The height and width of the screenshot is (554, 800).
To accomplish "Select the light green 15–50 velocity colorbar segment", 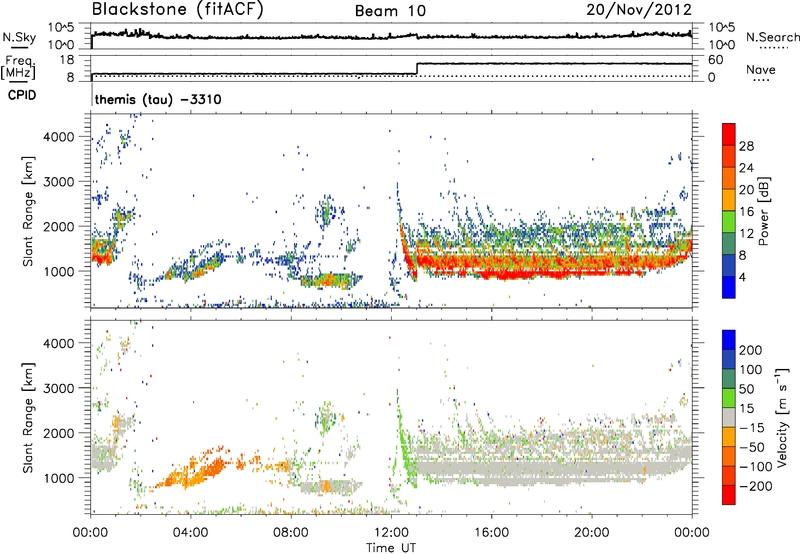I will (729, 398).
